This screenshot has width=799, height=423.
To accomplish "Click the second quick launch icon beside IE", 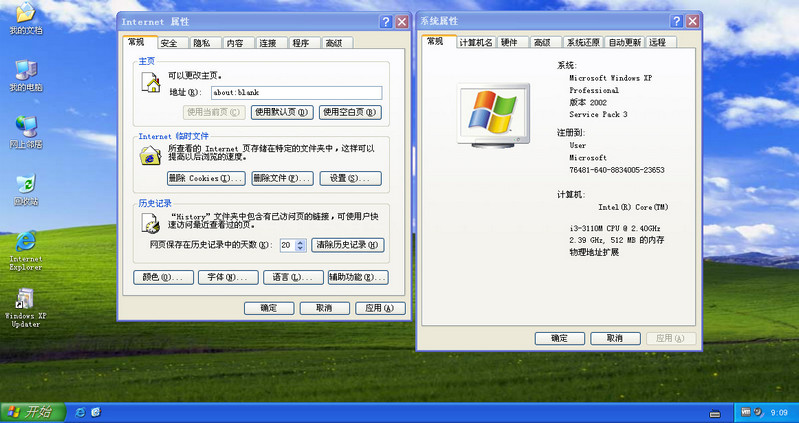I will coord(96,412).
